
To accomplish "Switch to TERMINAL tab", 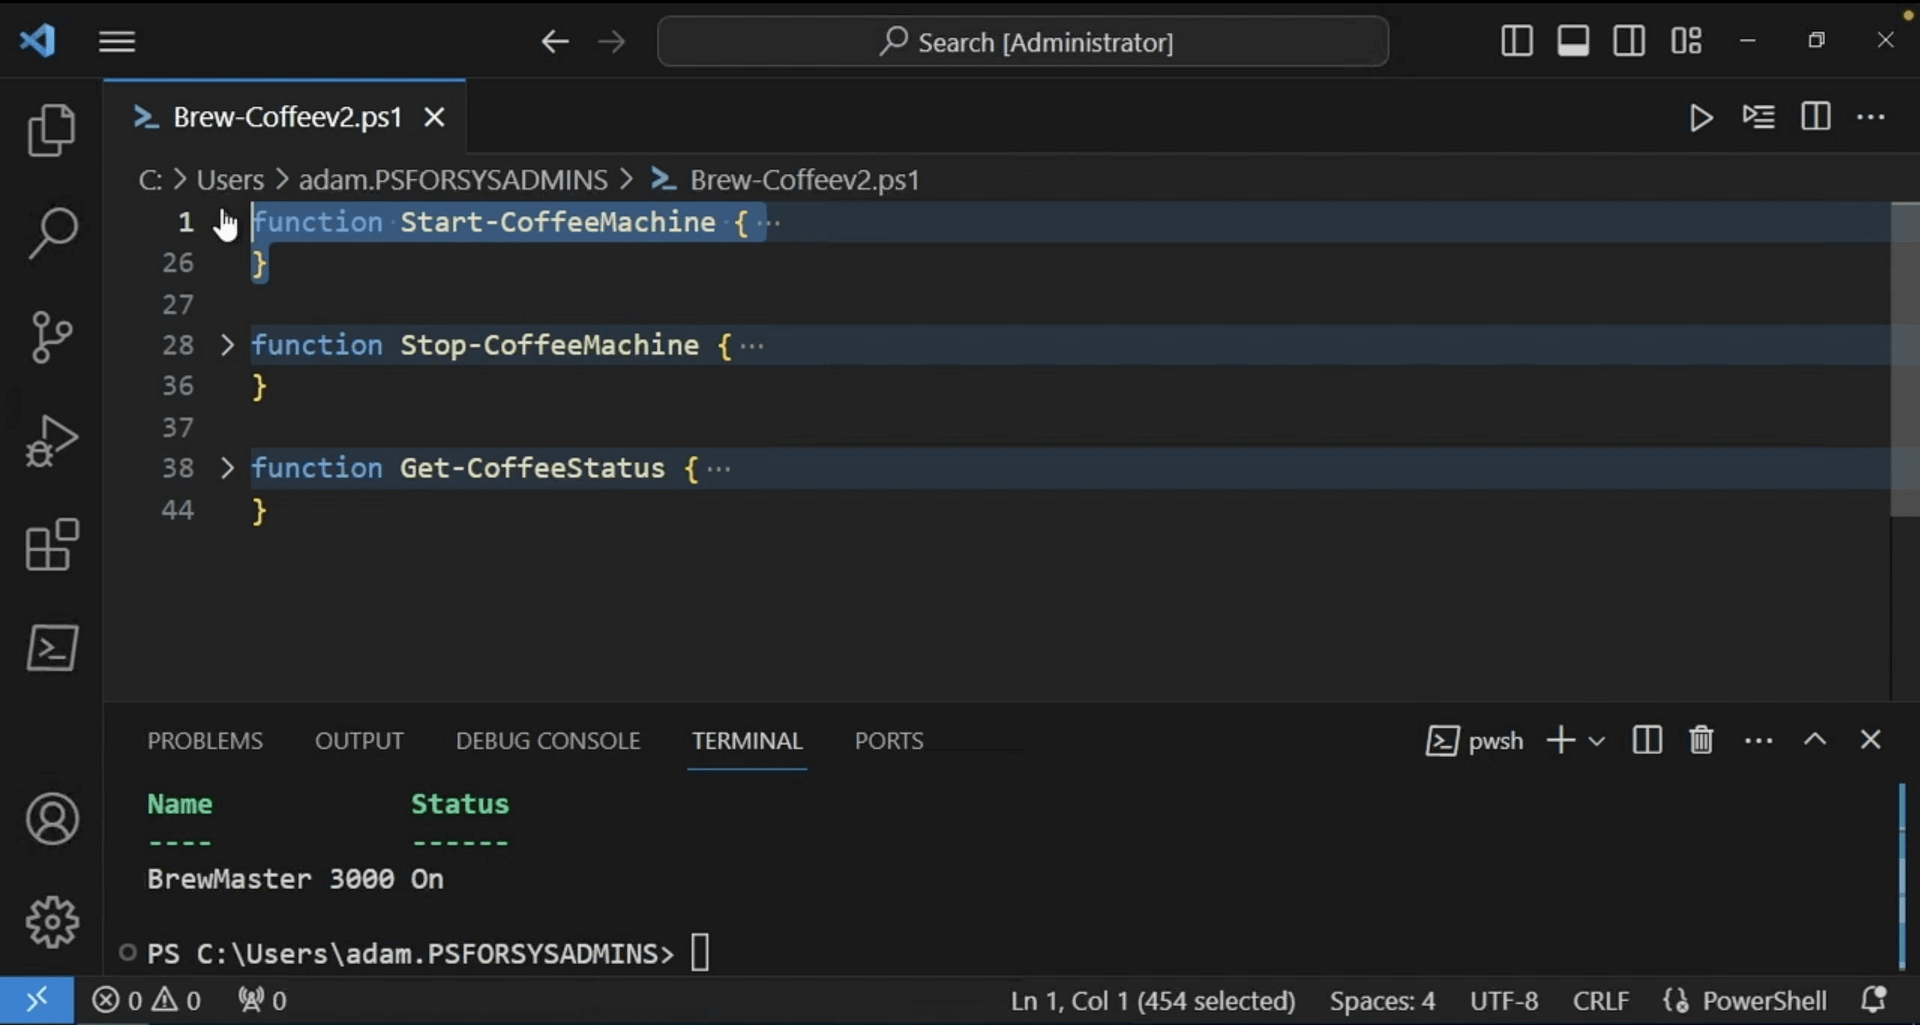I will pos(747,741).
